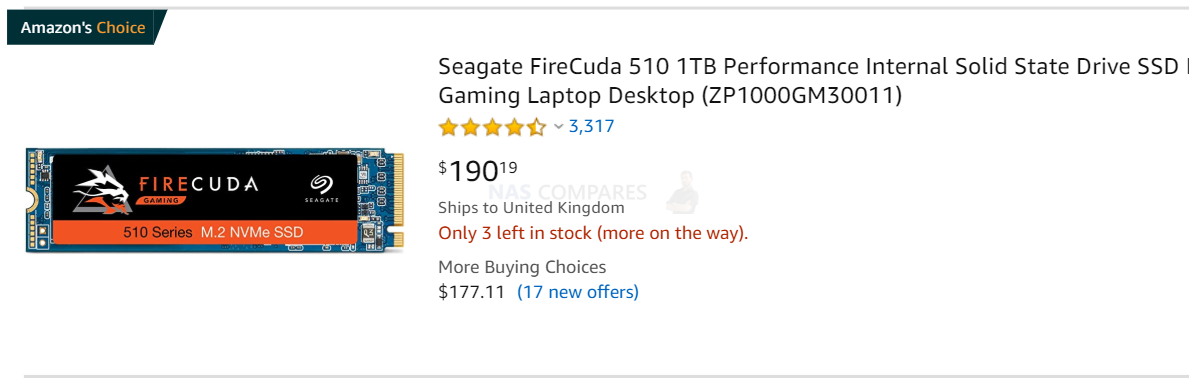Open the 3,317 customer ratings link

pos(591,127)
